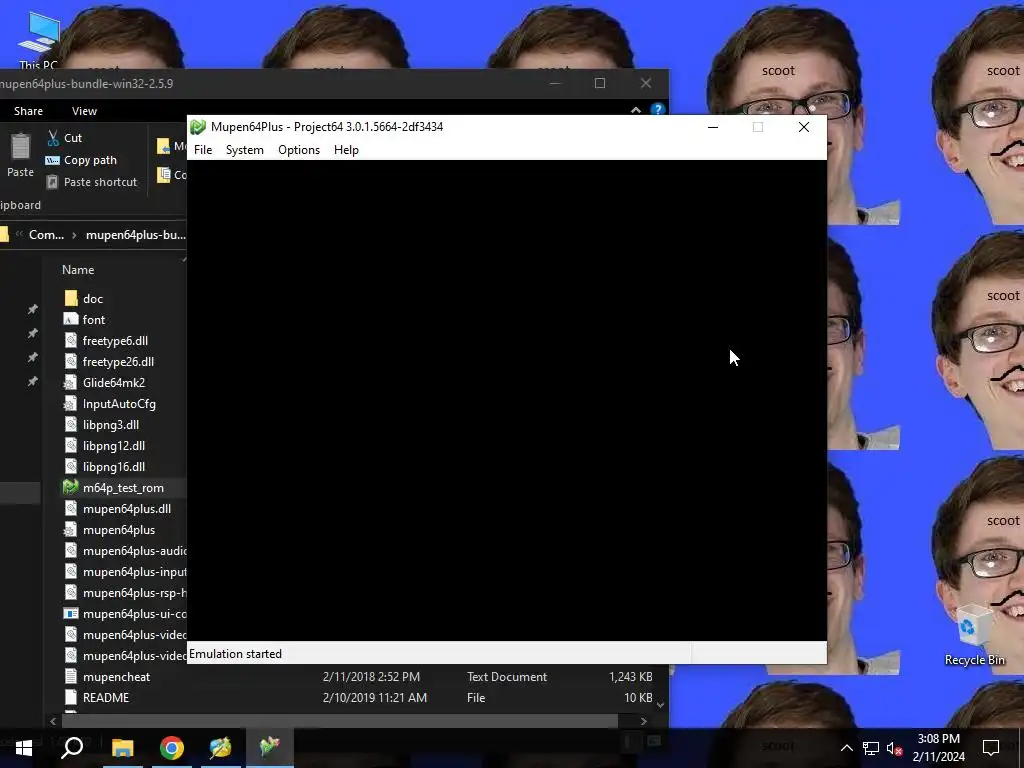Click the Project64 taskbar icon

270,748
